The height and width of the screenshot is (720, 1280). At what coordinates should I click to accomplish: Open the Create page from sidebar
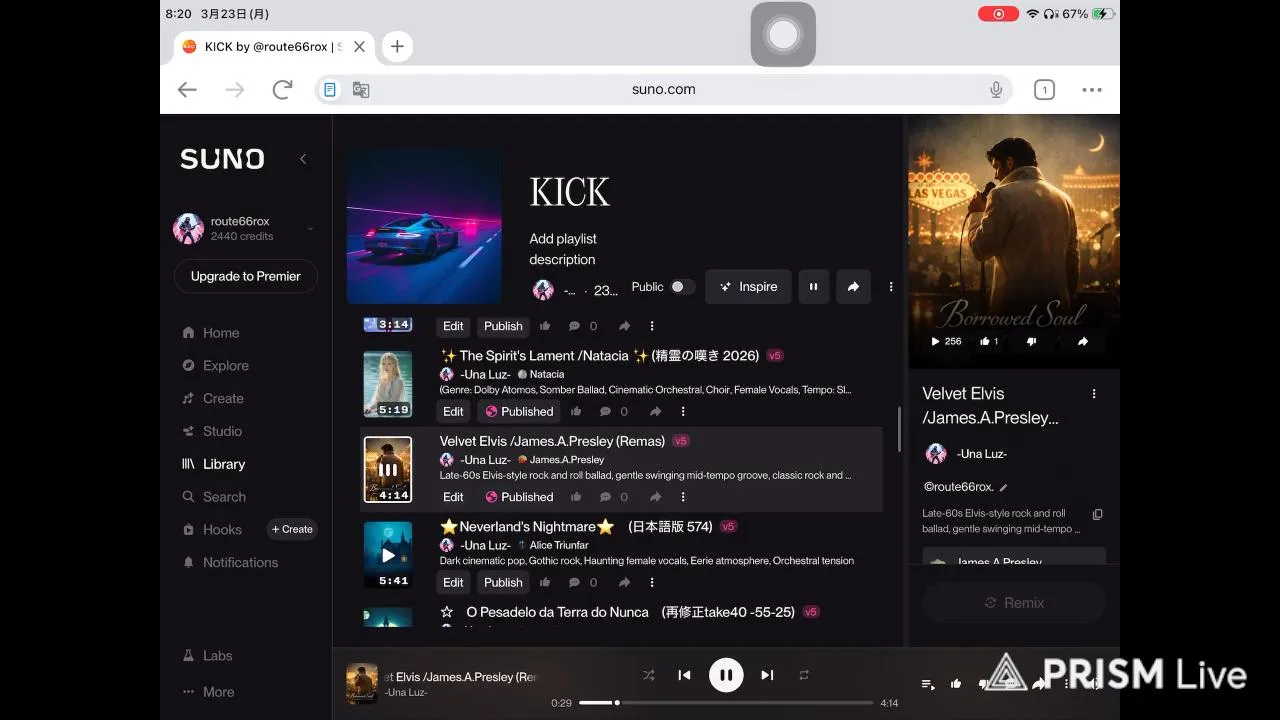(x=213, y=398)
